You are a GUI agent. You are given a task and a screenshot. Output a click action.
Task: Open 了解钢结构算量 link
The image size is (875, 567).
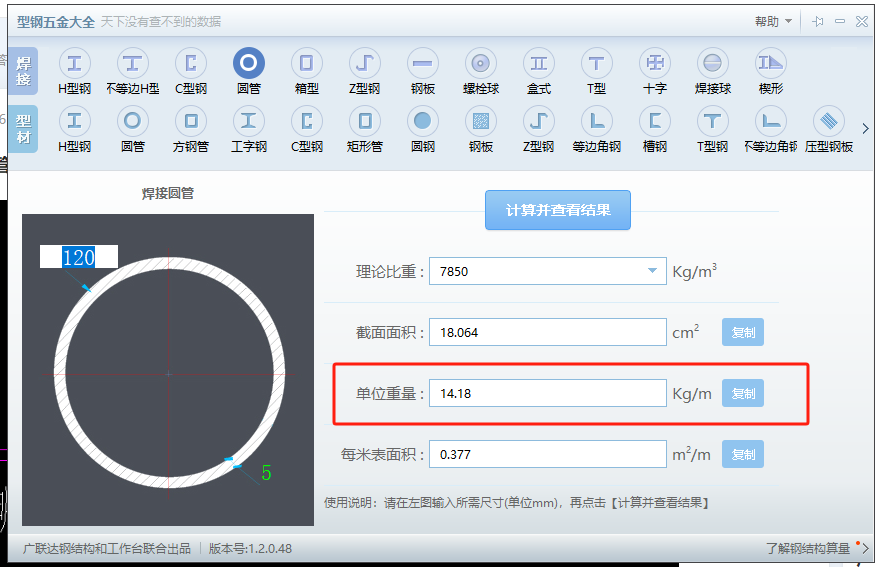pyautogui.click(x=807, y=549)
